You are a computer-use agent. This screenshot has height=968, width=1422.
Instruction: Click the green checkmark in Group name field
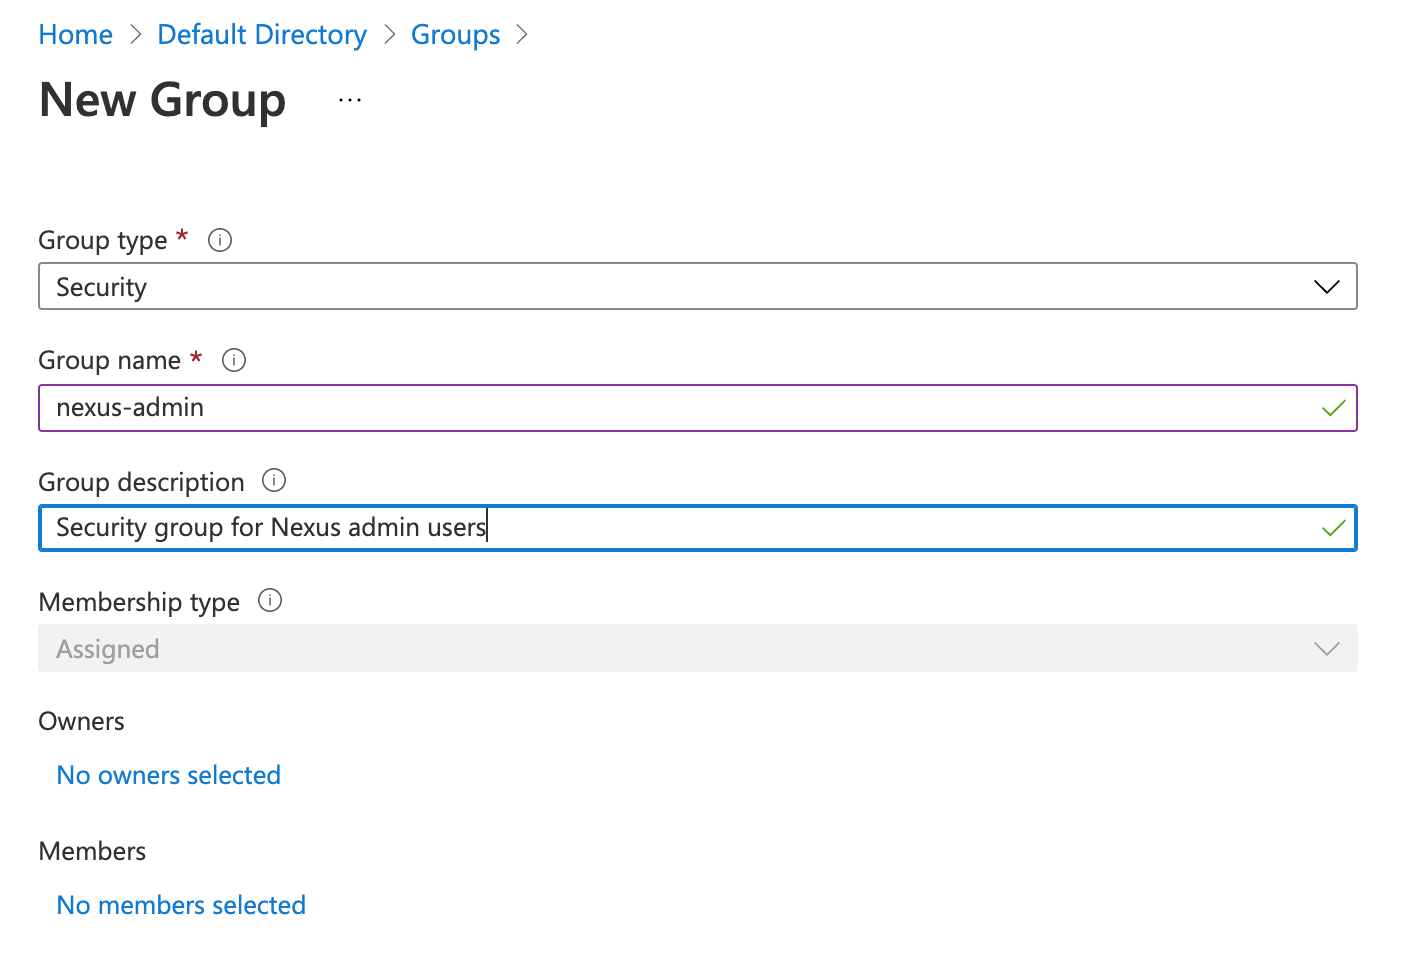click(x=1333, y=408)
